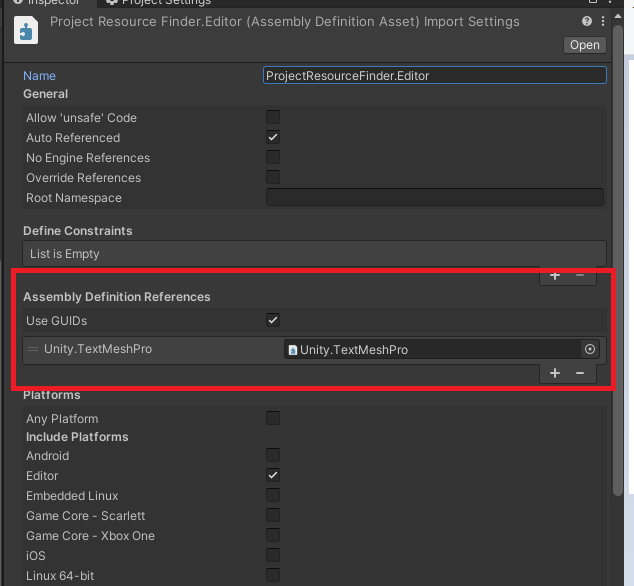
Task: Open the Inspector three-dot context menu
Action: pos(603,21)
